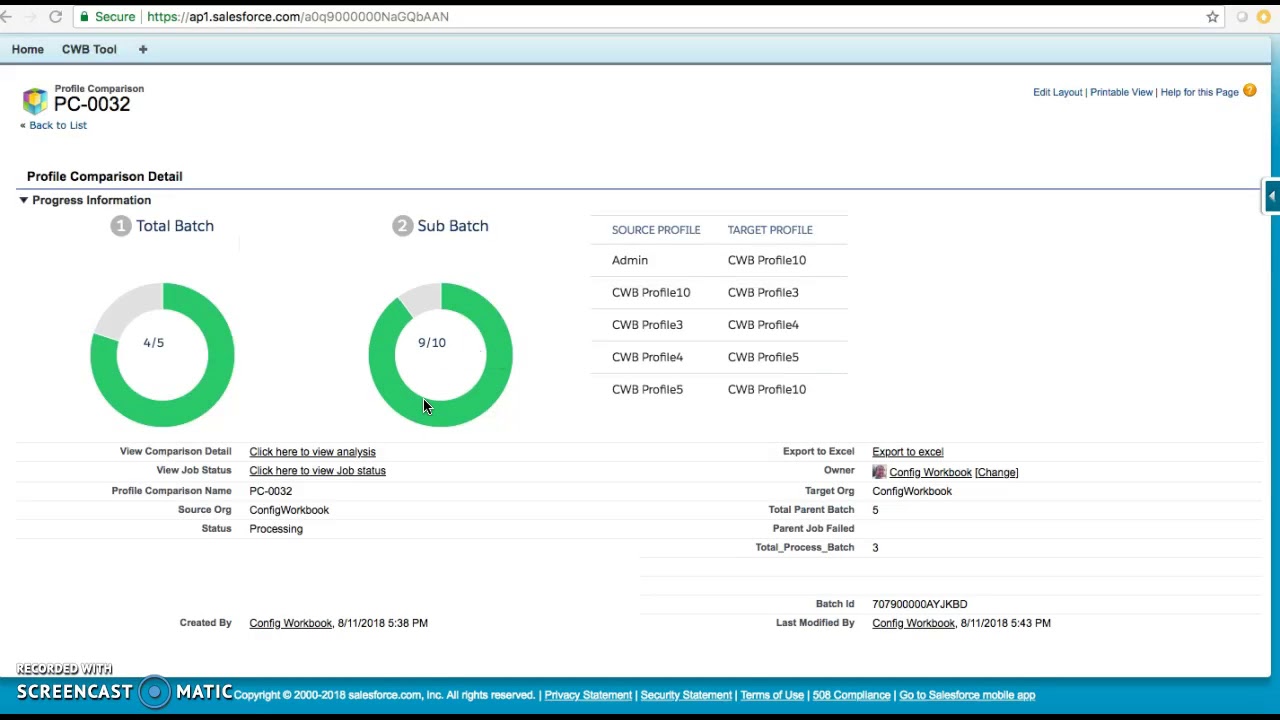Open Security Statement footer link
This screenshot has width=1280, height=720.
(x=686, y=695)
